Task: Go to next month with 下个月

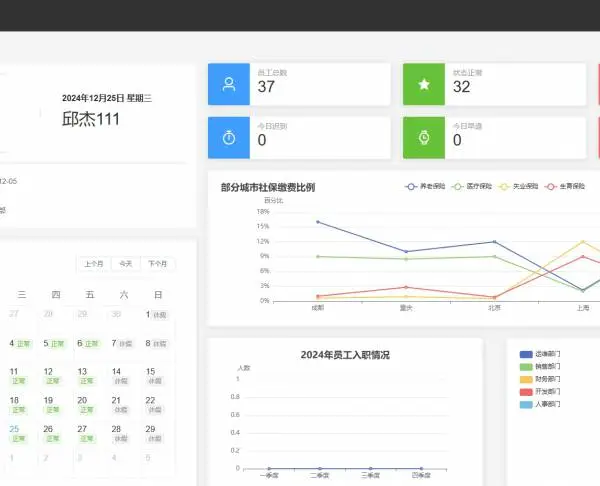Action: pos(158,264)
